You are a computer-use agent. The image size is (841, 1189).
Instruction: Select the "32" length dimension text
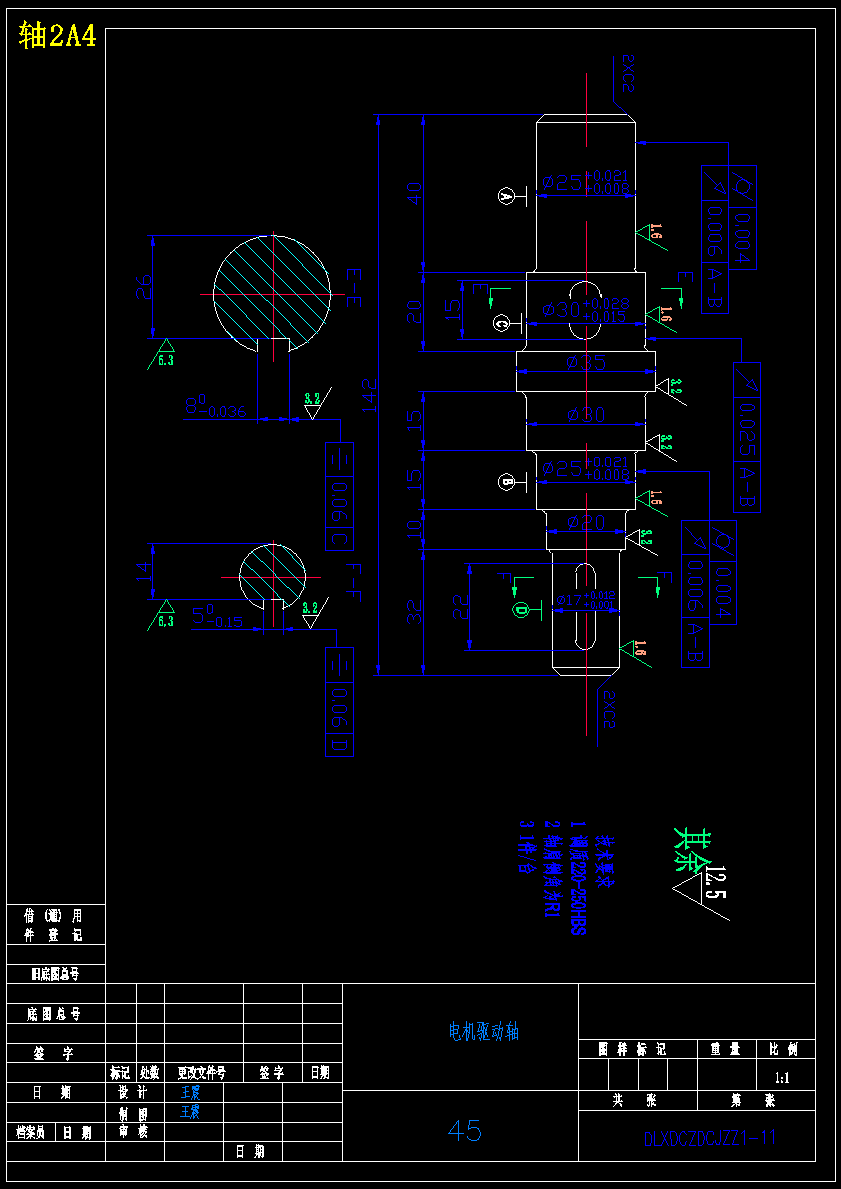414,612
